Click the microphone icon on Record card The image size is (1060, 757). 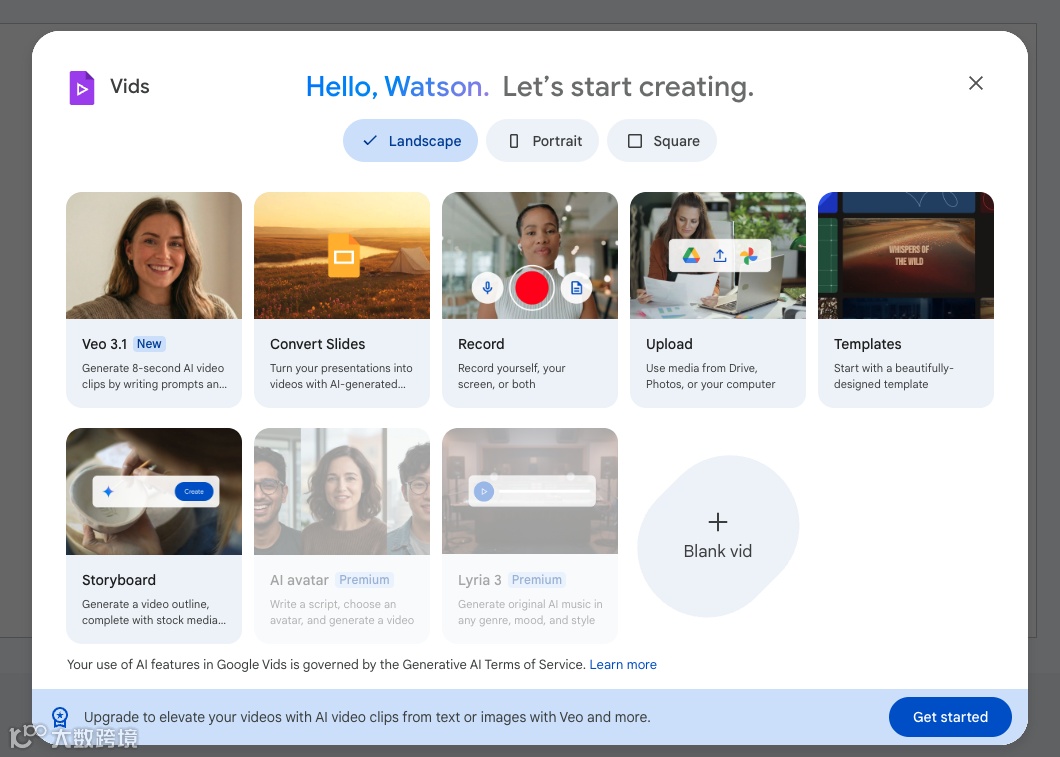(x=487, y=287)
